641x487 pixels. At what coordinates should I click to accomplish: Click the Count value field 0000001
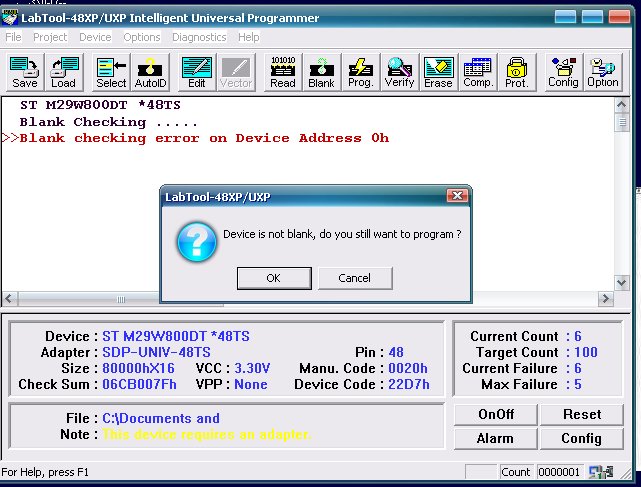(x=559, y=472)
